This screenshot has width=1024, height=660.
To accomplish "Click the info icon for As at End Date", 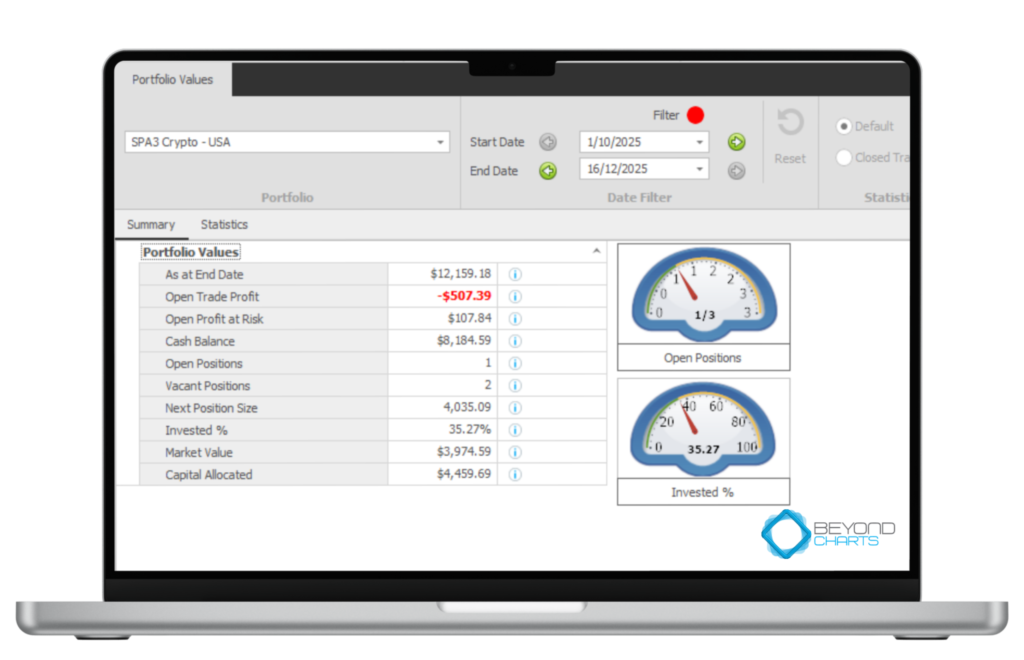I will tap(516, 275).
